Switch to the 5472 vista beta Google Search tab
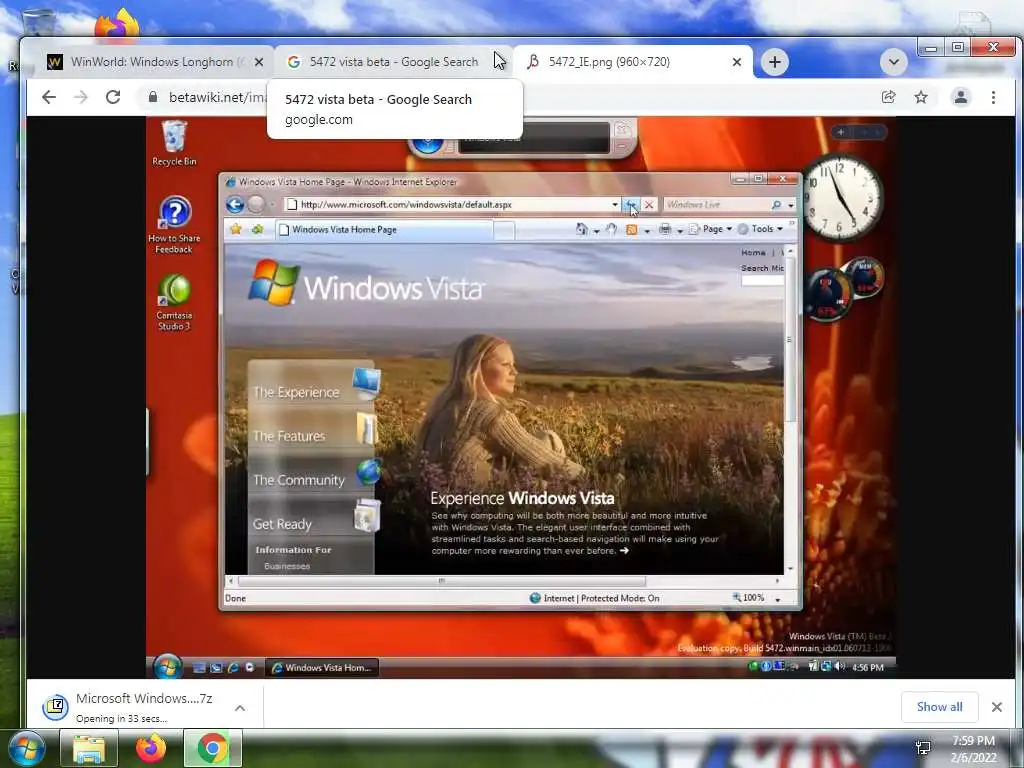Image resolution: width=1024 pixels, height=768 pixels. (393, 62)
